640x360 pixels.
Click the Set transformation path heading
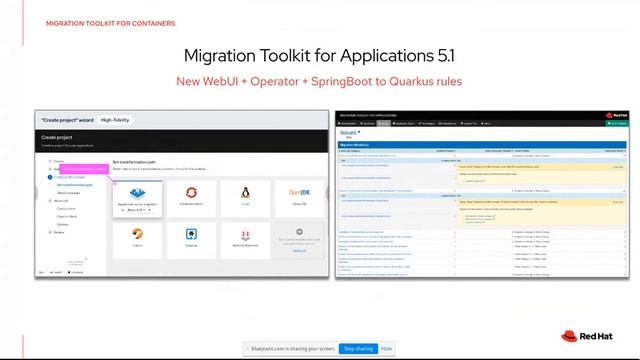[134, 162]
